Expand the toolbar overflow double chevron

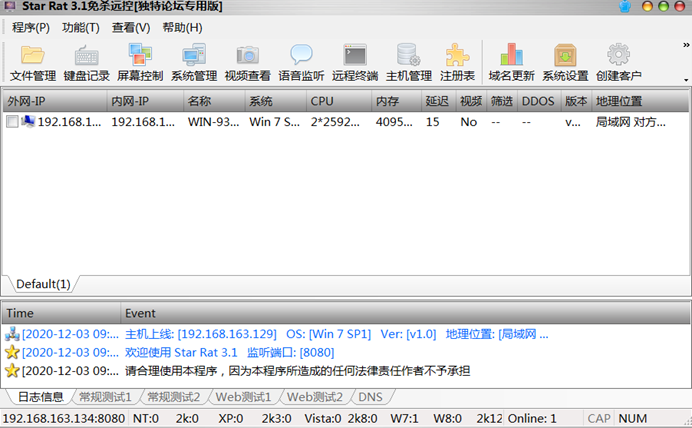coord(686,45)
